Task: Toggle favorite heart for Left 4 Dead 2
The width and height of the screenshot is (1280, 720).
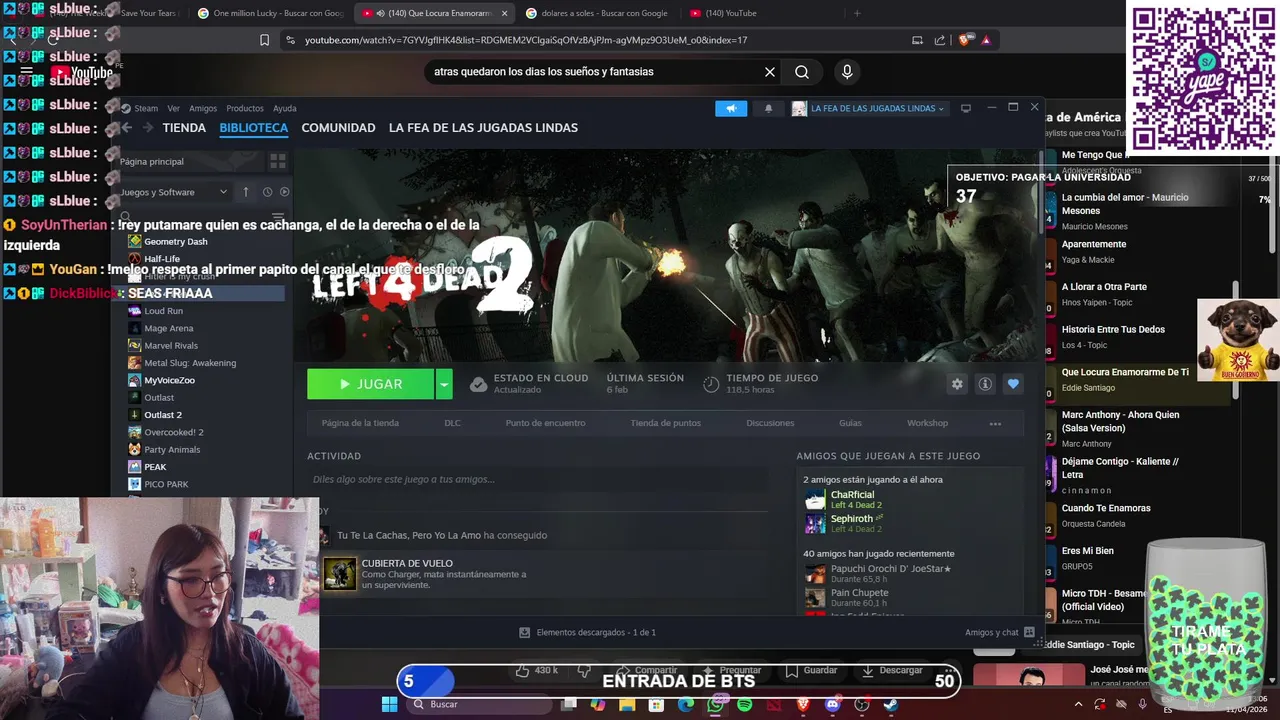Action: click(1013, 384)
